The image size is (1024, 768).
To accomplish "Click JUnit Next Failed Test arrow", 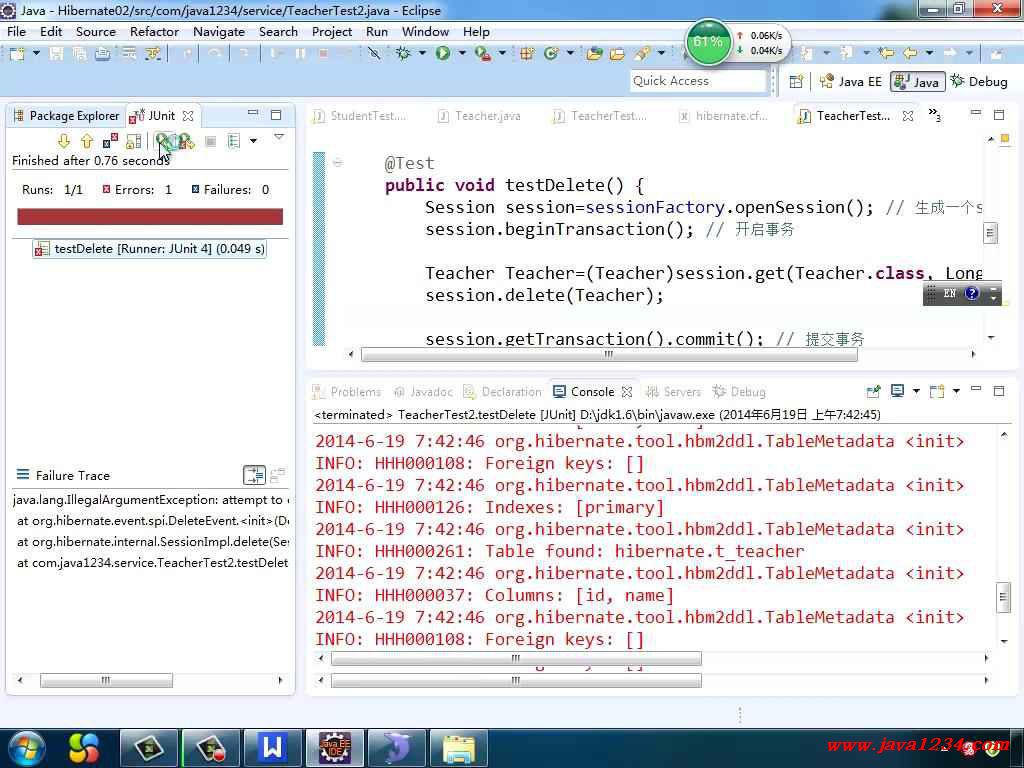I will [x=64, y=140].
